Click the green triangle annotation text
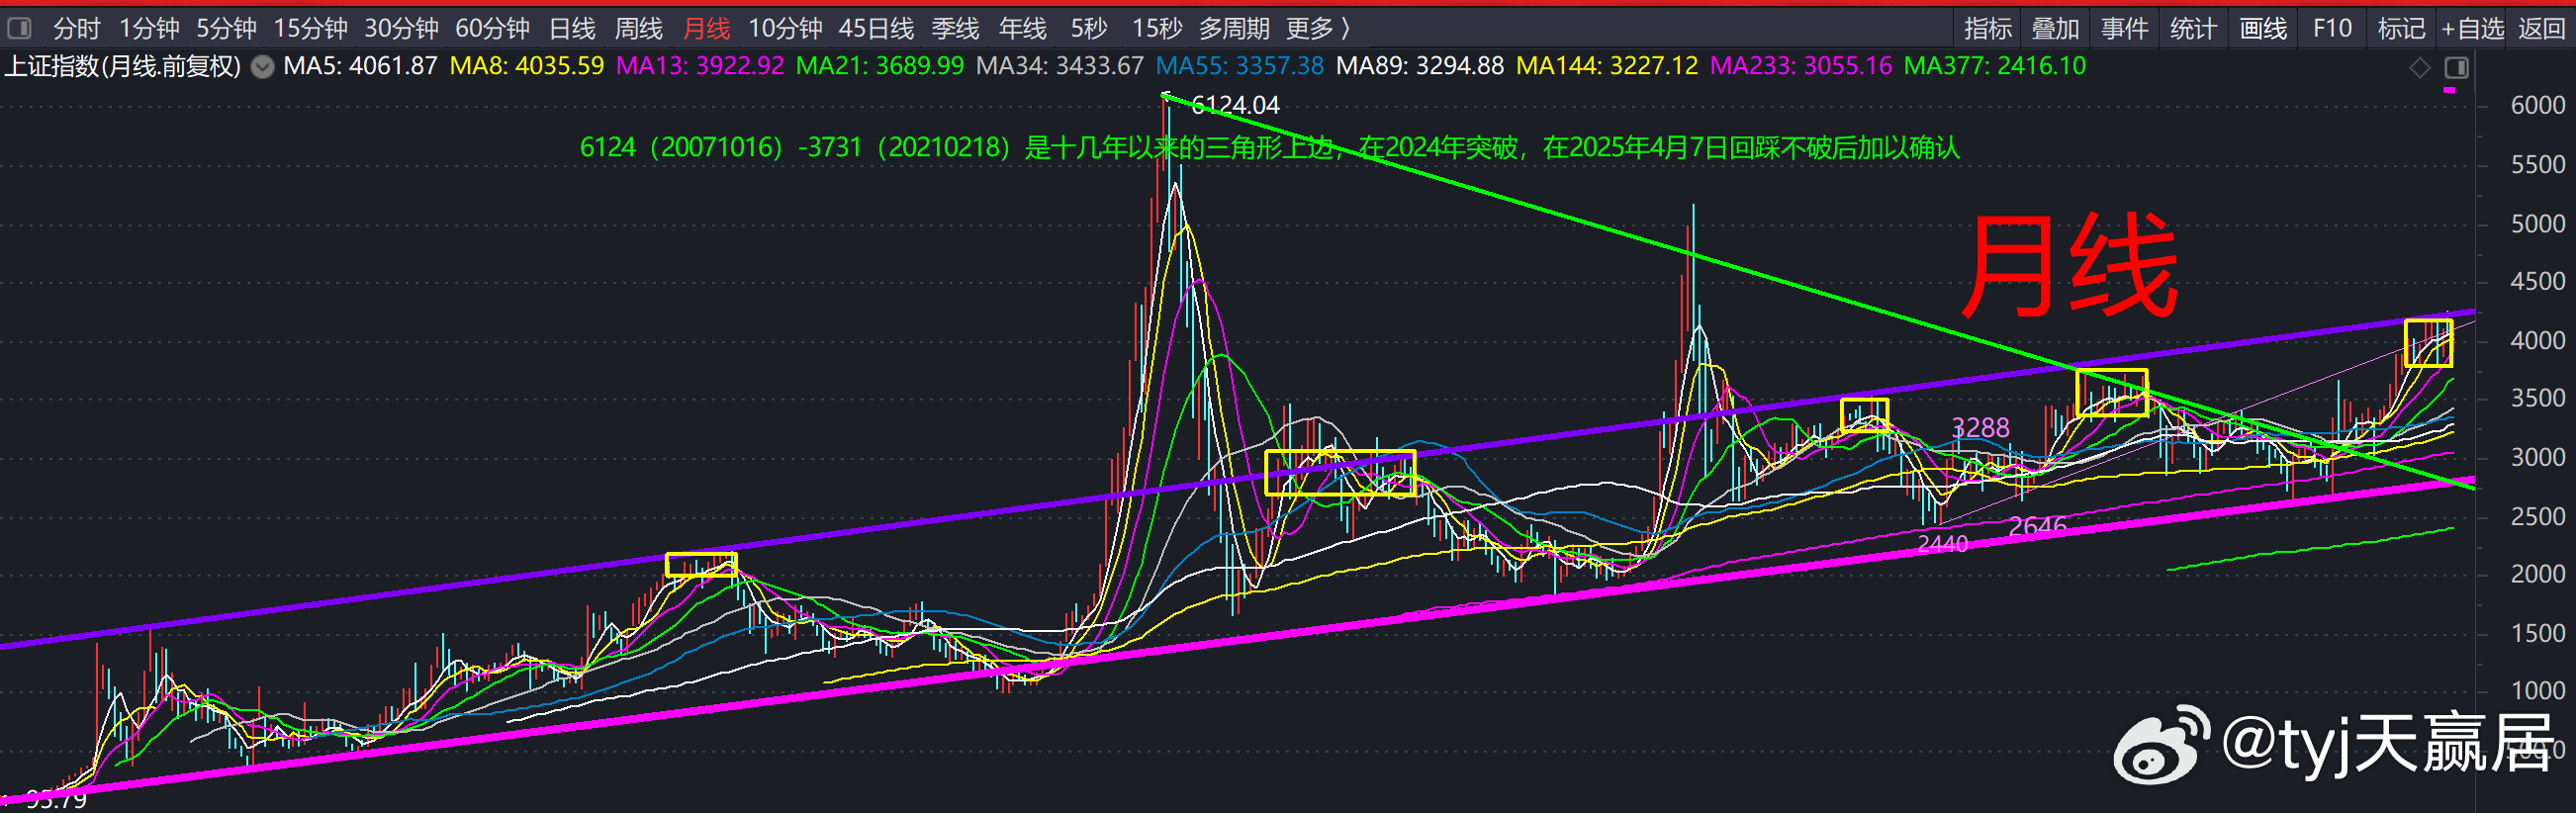This screenshot has height=813, width=2576. point(1269,148)
